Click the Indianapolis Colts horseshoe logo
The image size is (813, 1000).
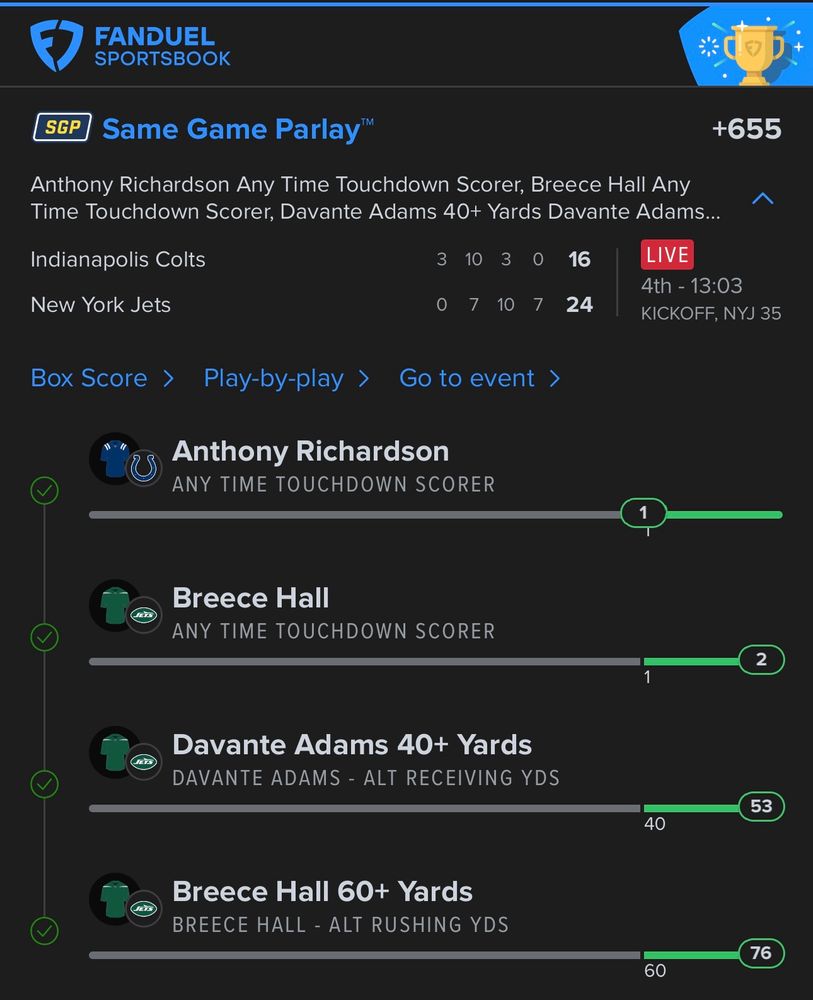click(144, 468)
